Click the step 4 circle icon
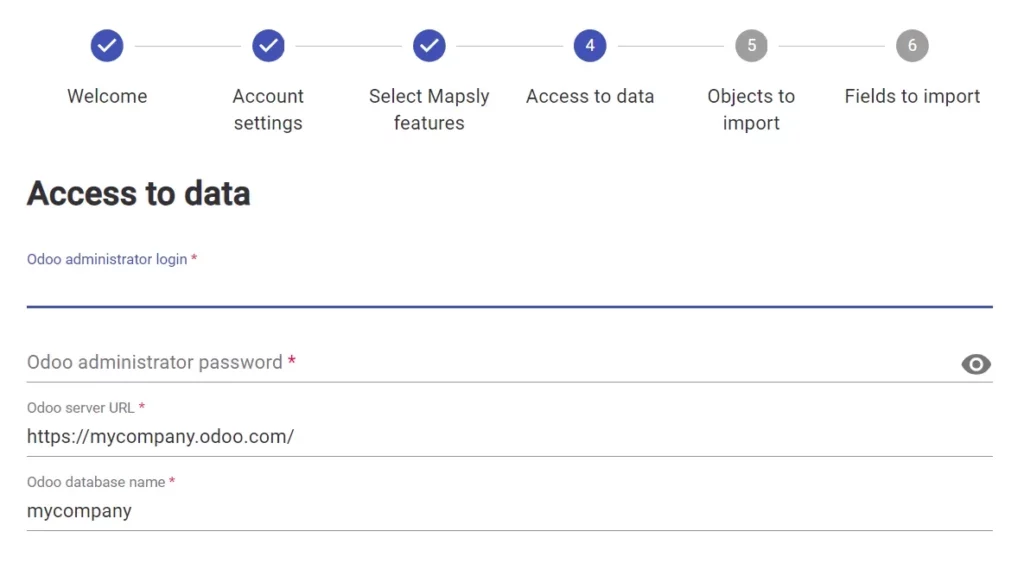The image size is (1024, 563). click(590, 46)
